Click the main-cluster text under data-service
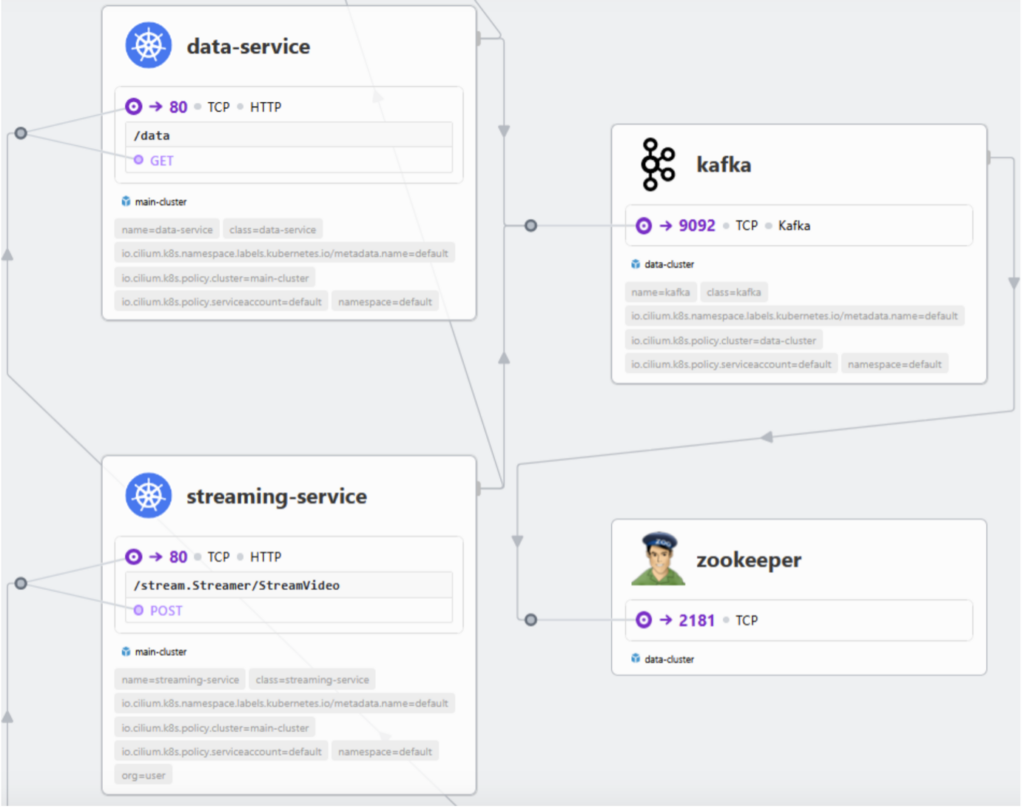Image resolution: width=1024 pixels, height=809 pixels. point(161,202)
